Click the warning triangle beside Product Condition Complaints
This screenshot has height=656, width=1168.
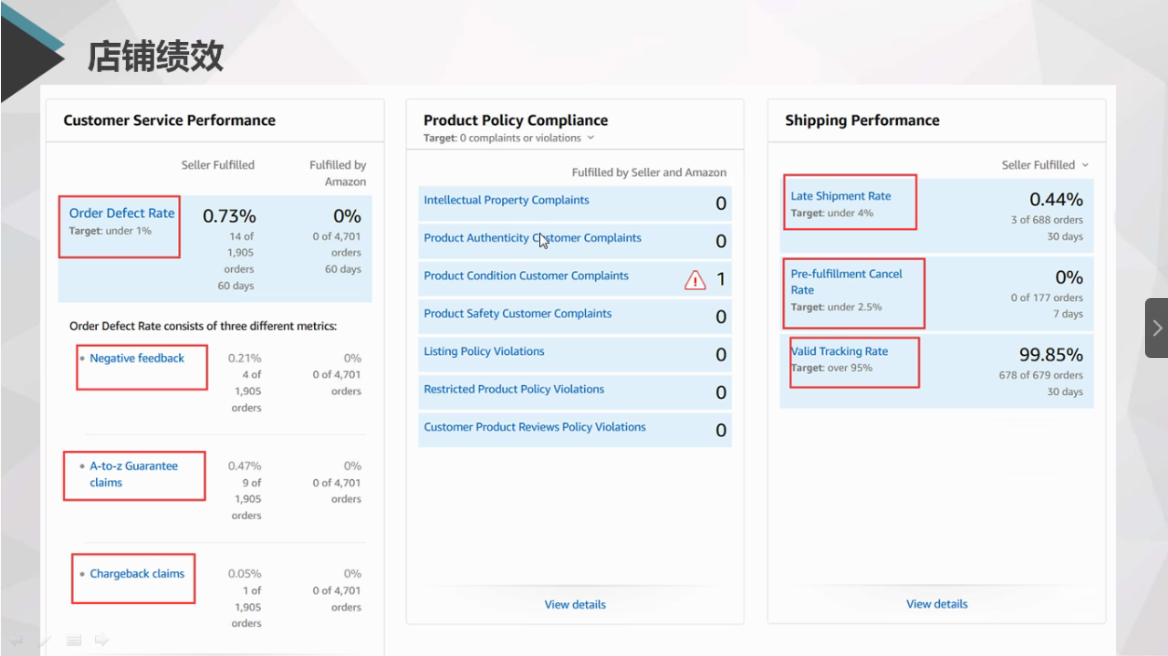695,280
